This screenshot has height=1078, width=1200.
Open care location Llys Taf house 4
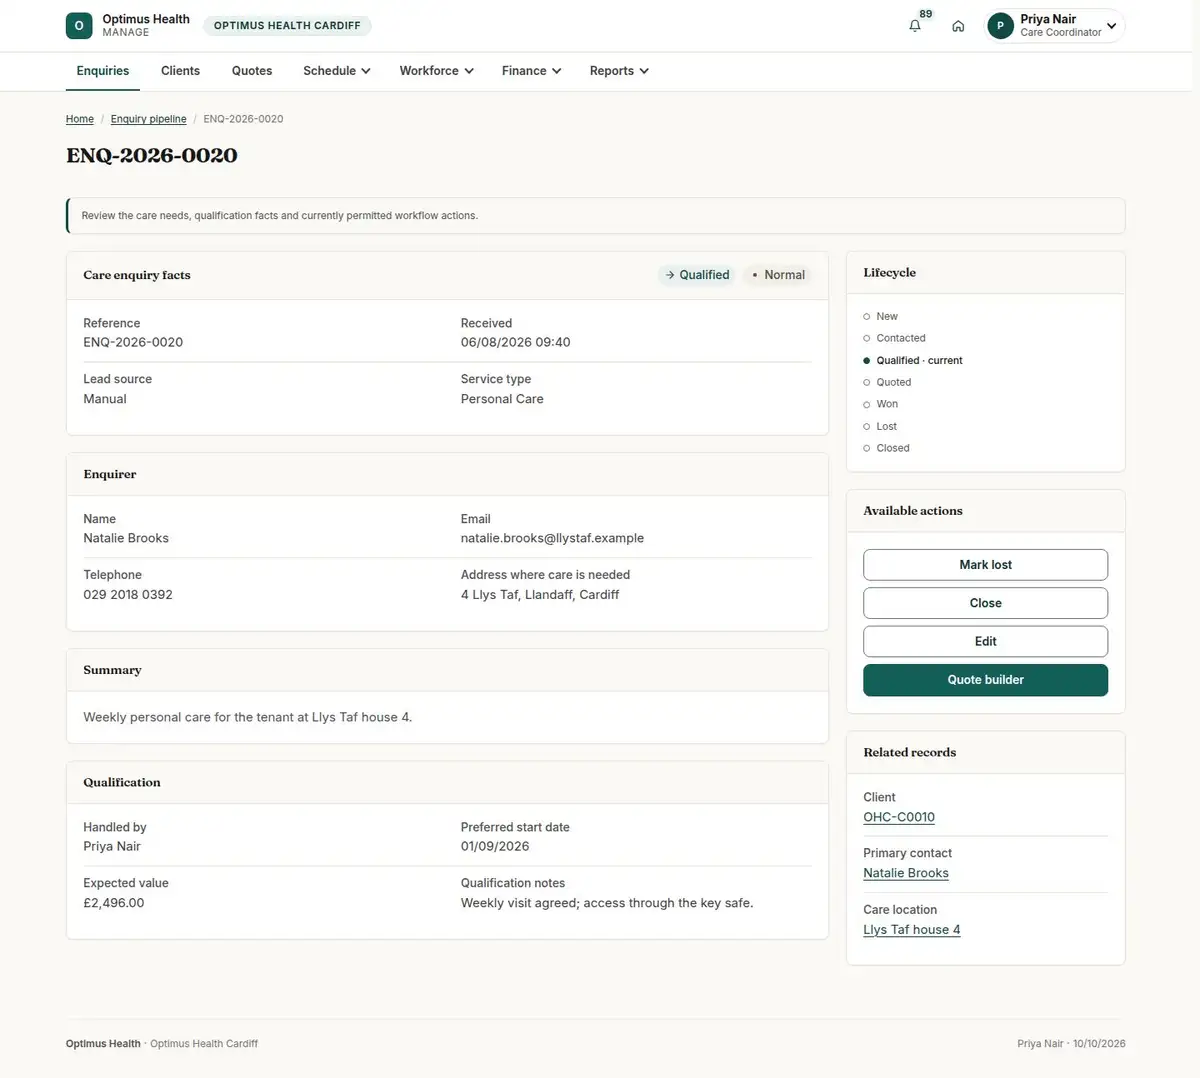tap(912, 930)
